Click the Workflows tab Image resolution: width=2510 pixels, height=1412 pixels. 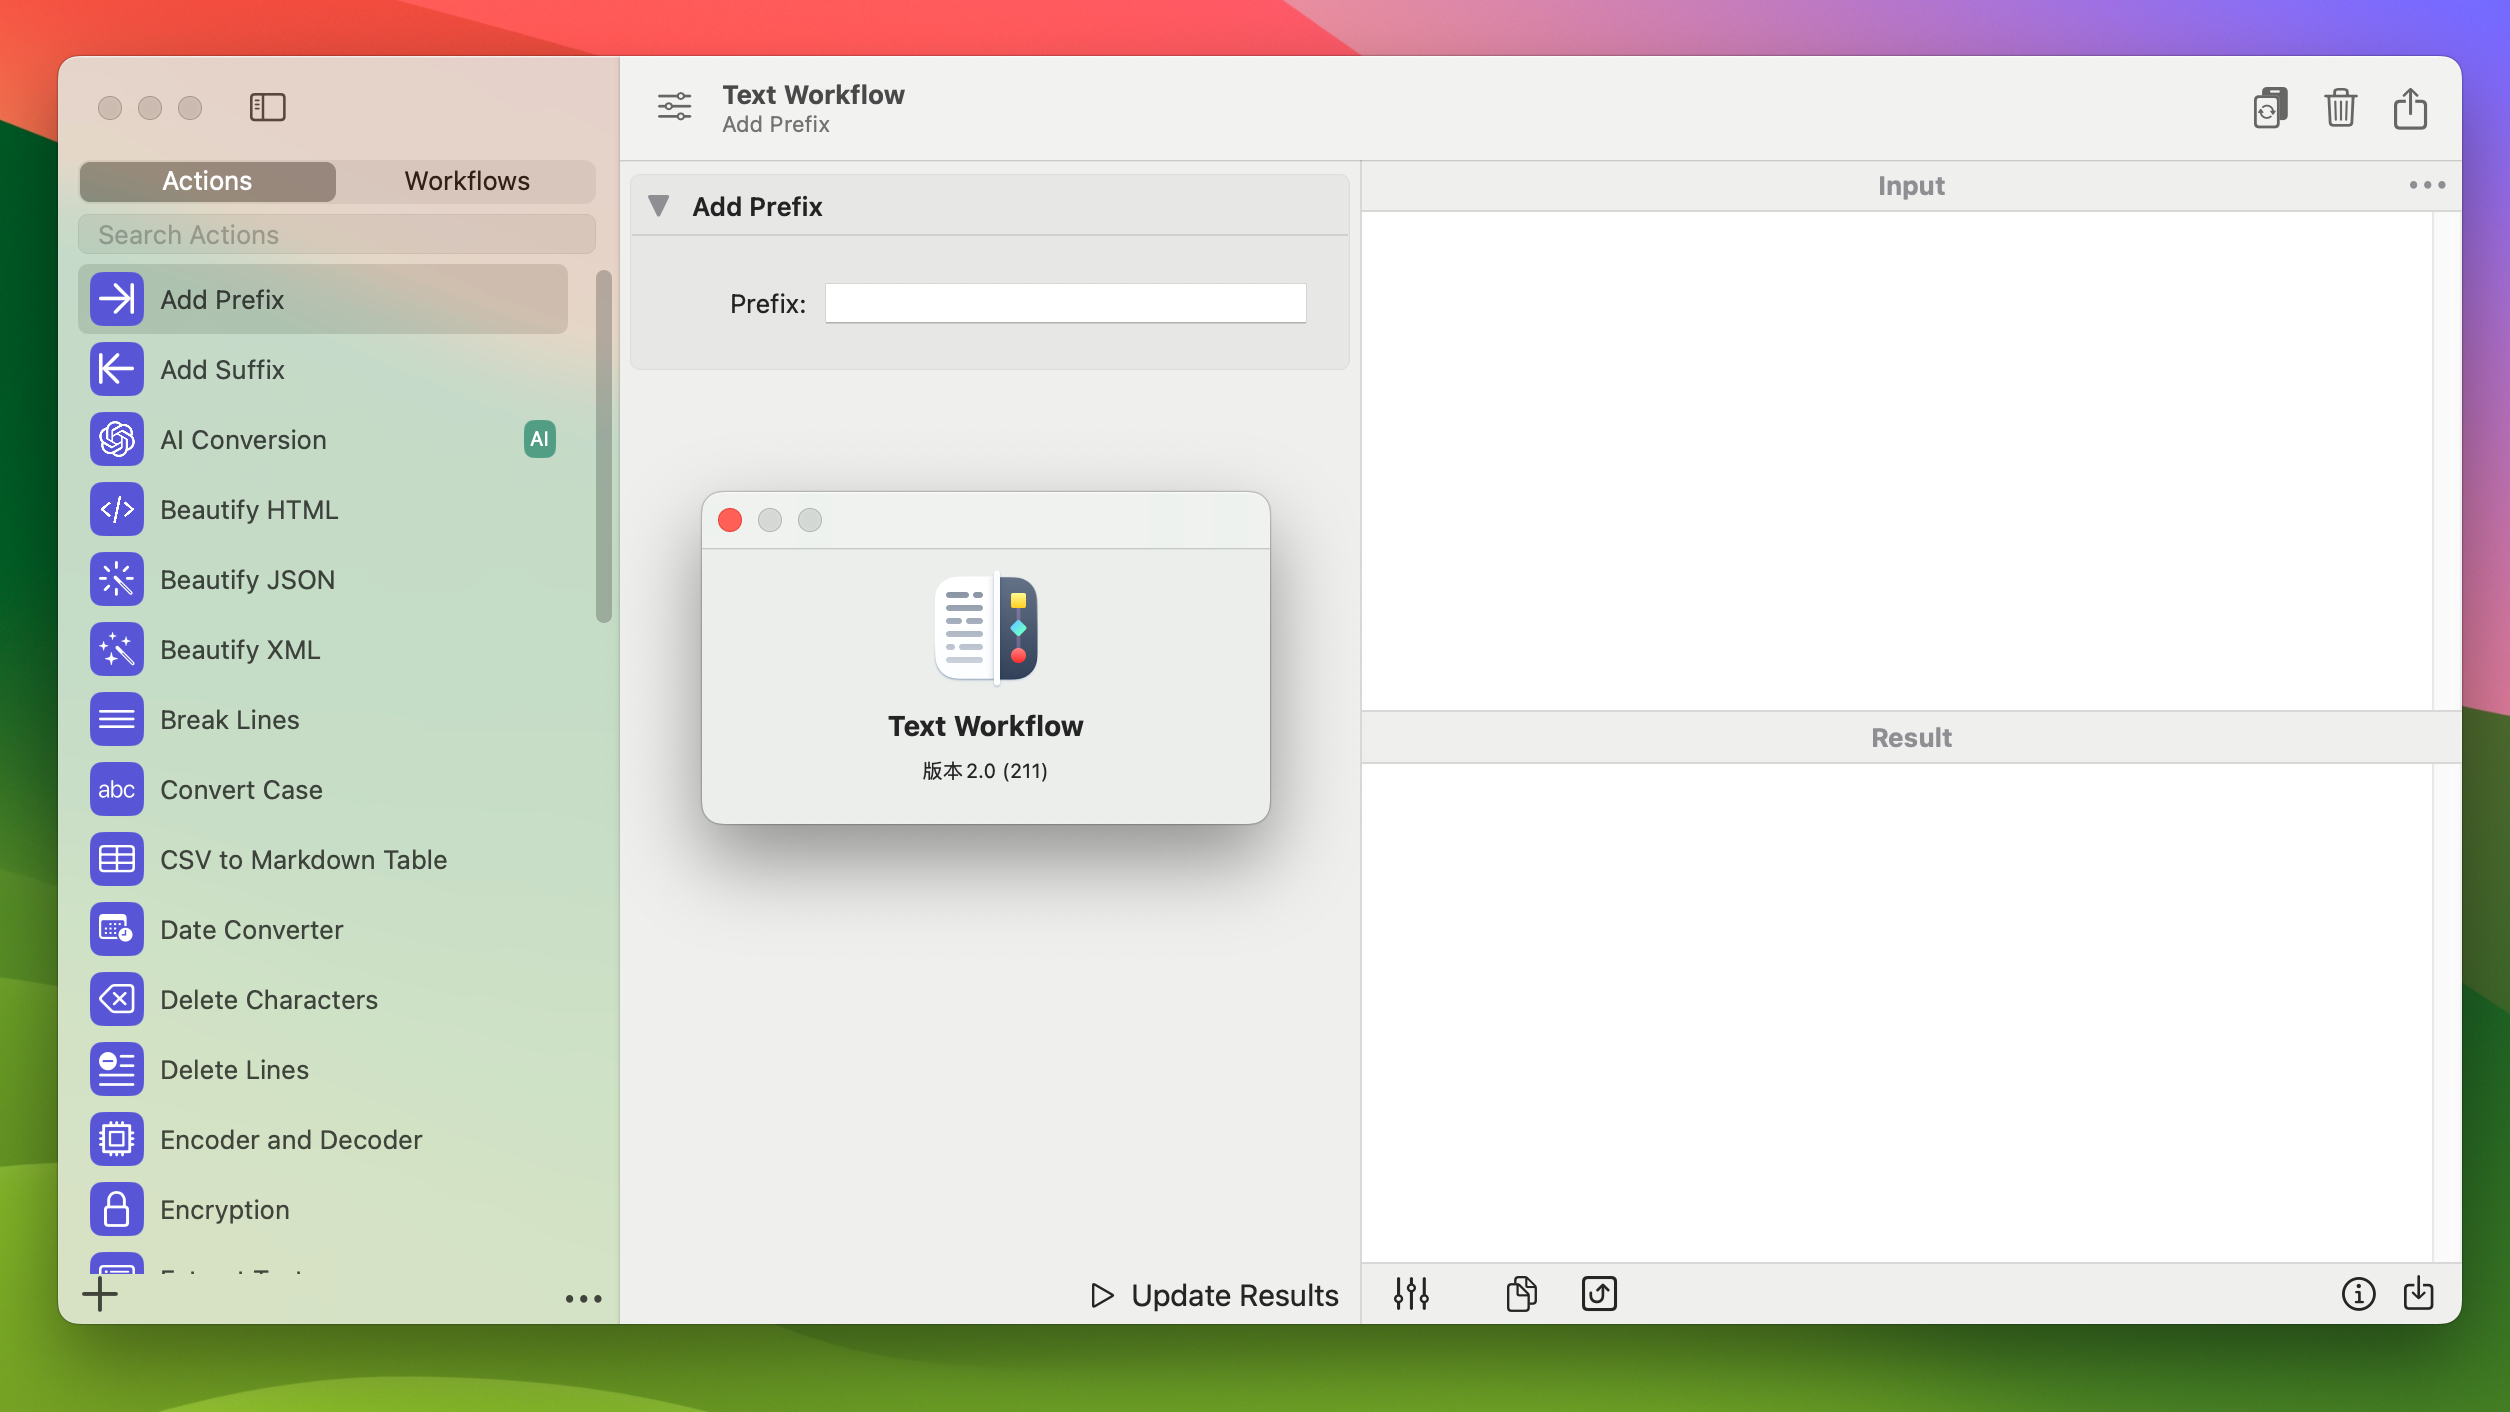tap(467, 181)
